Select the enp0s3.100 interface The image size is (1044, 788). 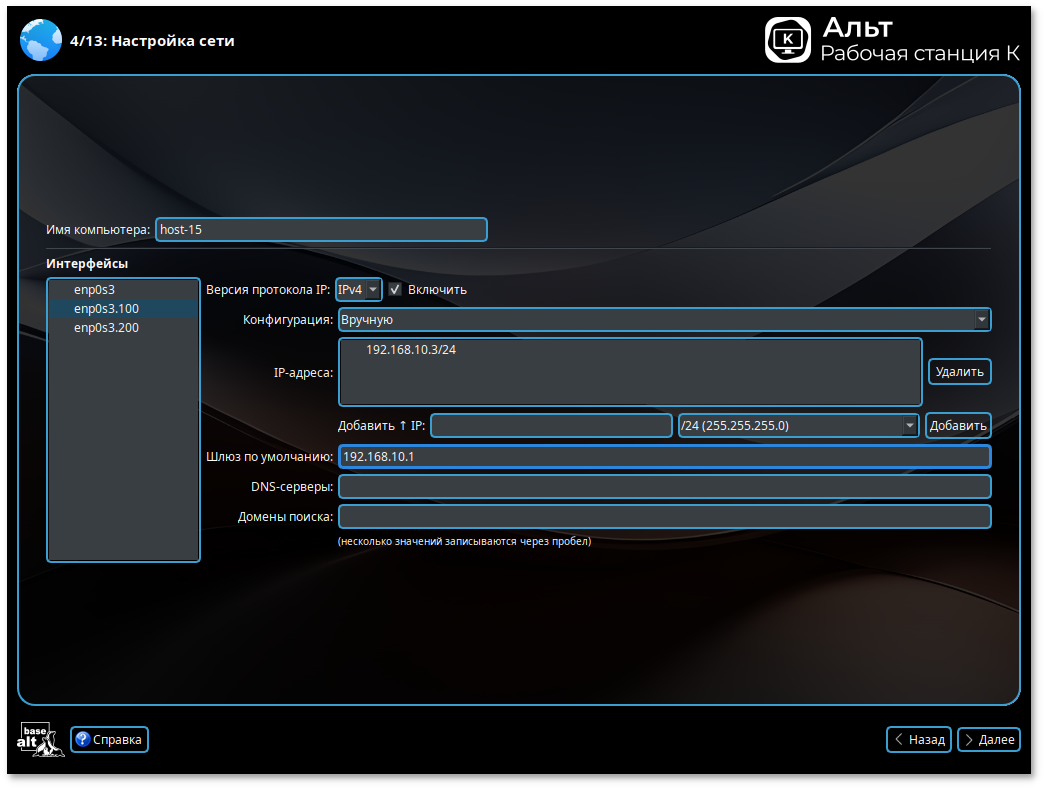tap(106, 309)
